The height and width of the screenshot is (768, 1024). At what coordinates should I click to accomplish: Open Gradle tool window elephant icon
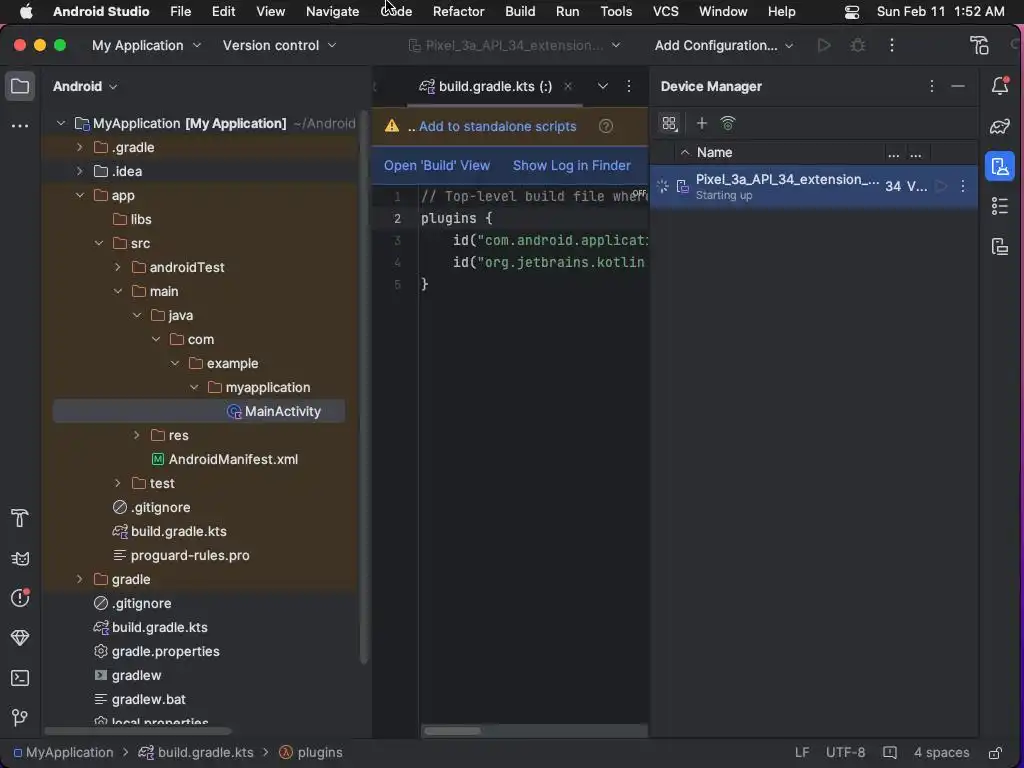1000,126
